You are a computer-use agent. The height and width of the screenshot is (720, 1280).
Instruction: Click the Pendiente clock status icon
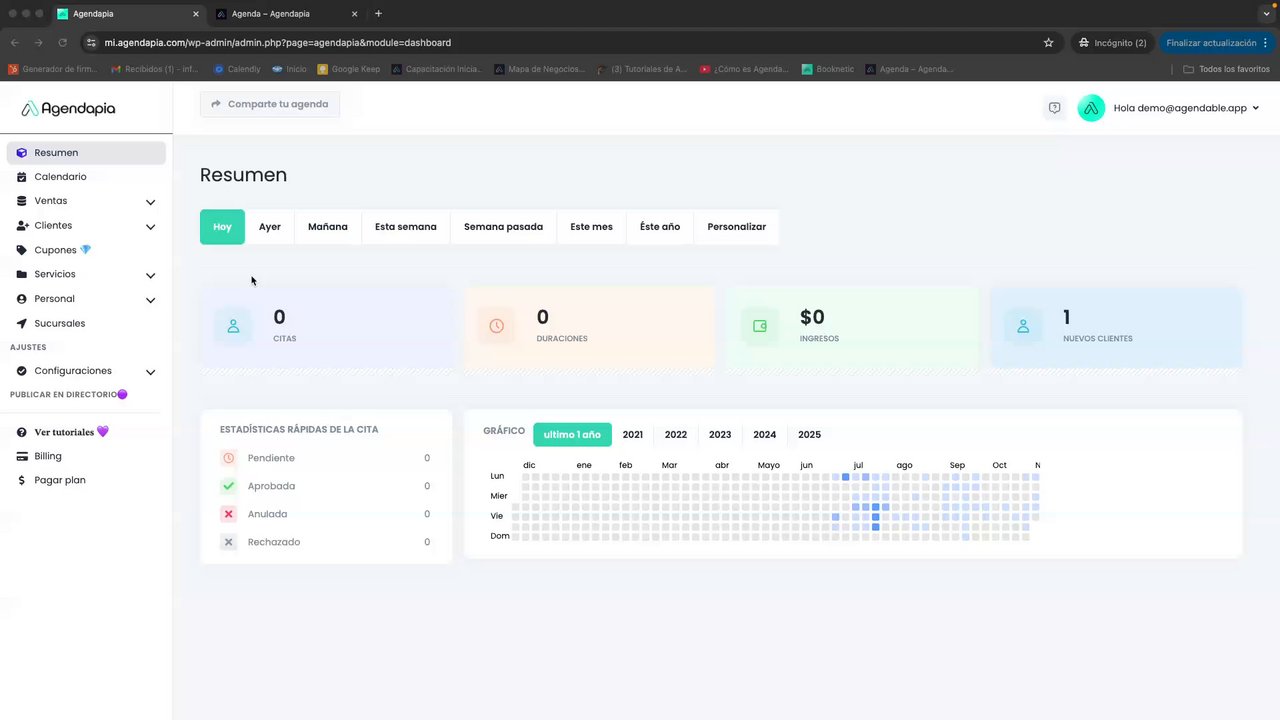(228, 458)
